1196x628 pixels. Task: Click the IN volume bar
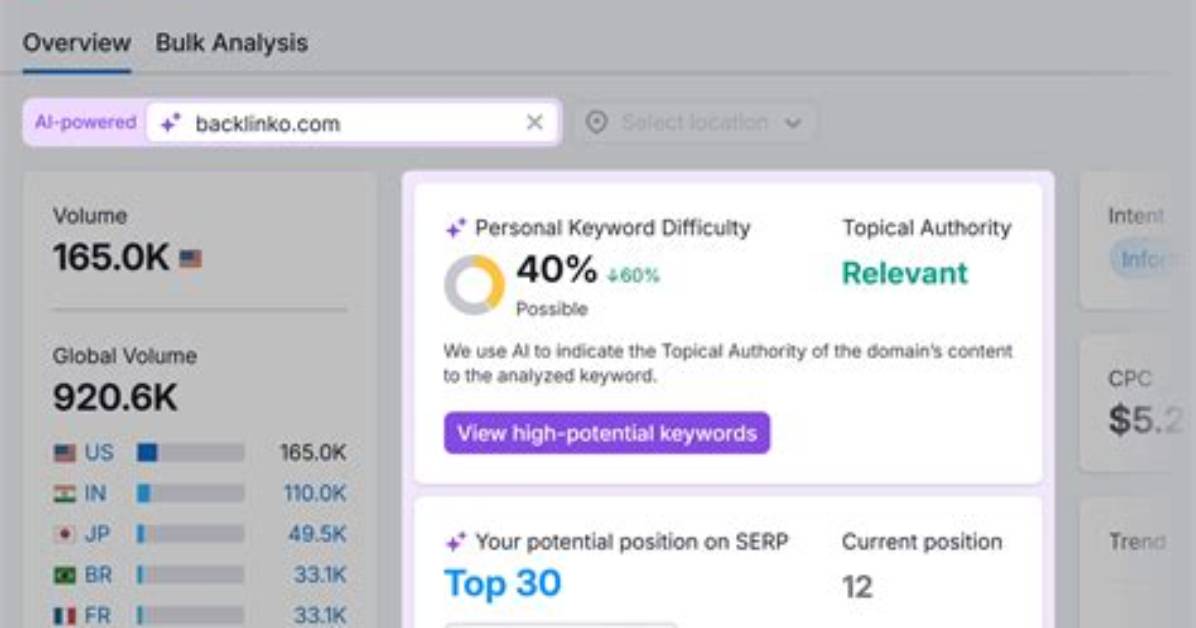(x=190, y=493)
